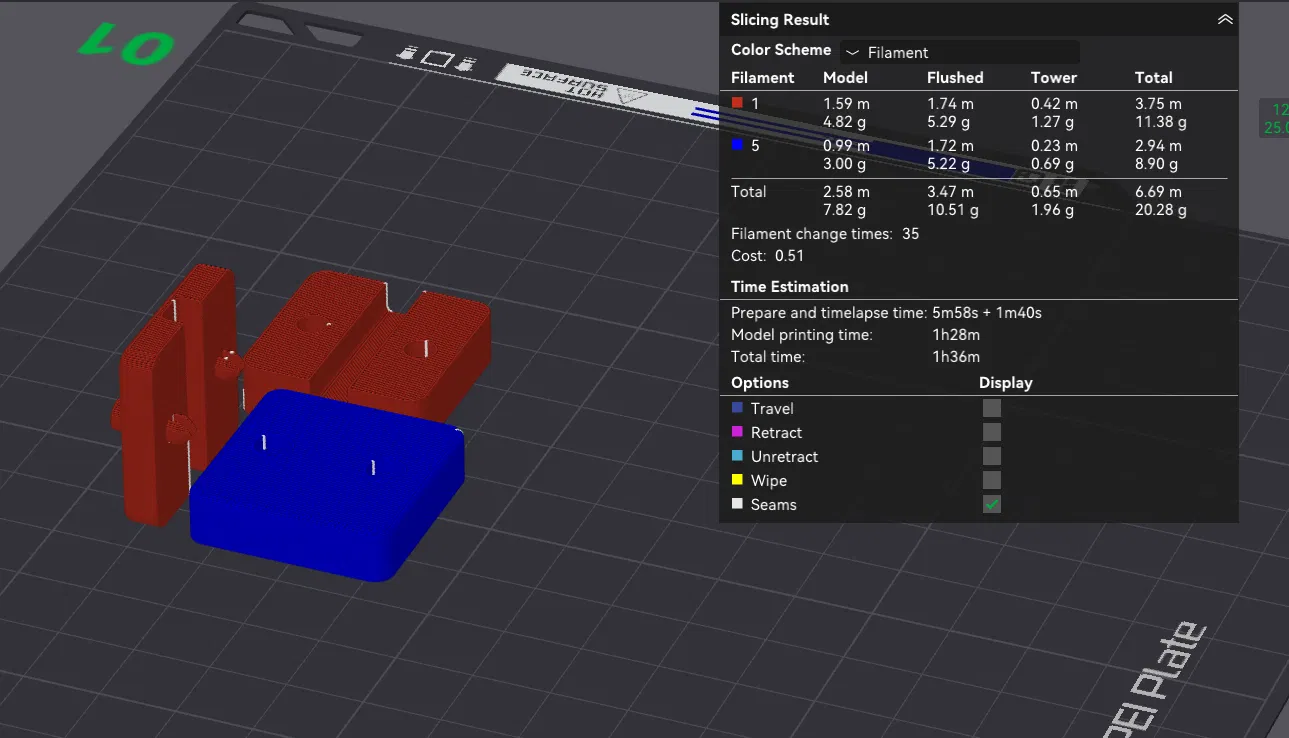The width and height of the screenshot is (1289, 738).
Task: Click the Time Estimation heading
Action: coord(790,286)
